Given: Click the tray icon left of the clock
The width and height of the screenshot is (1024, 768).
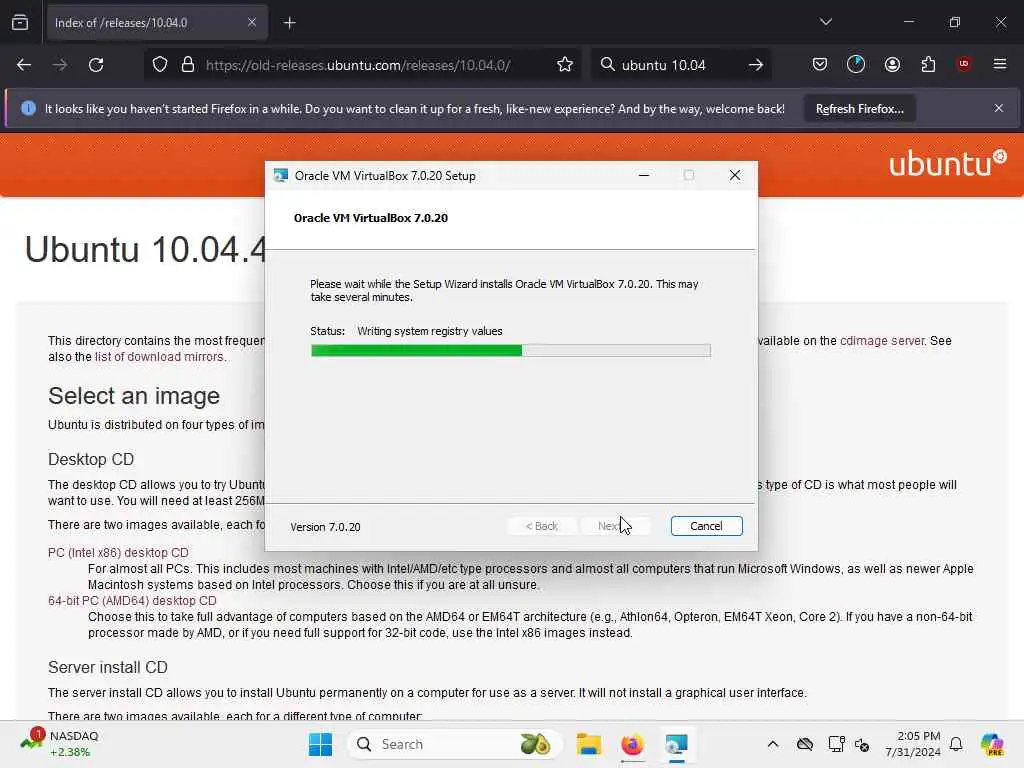Looking at the screenshot, I should pyautogui.click(x=862, y=744).
